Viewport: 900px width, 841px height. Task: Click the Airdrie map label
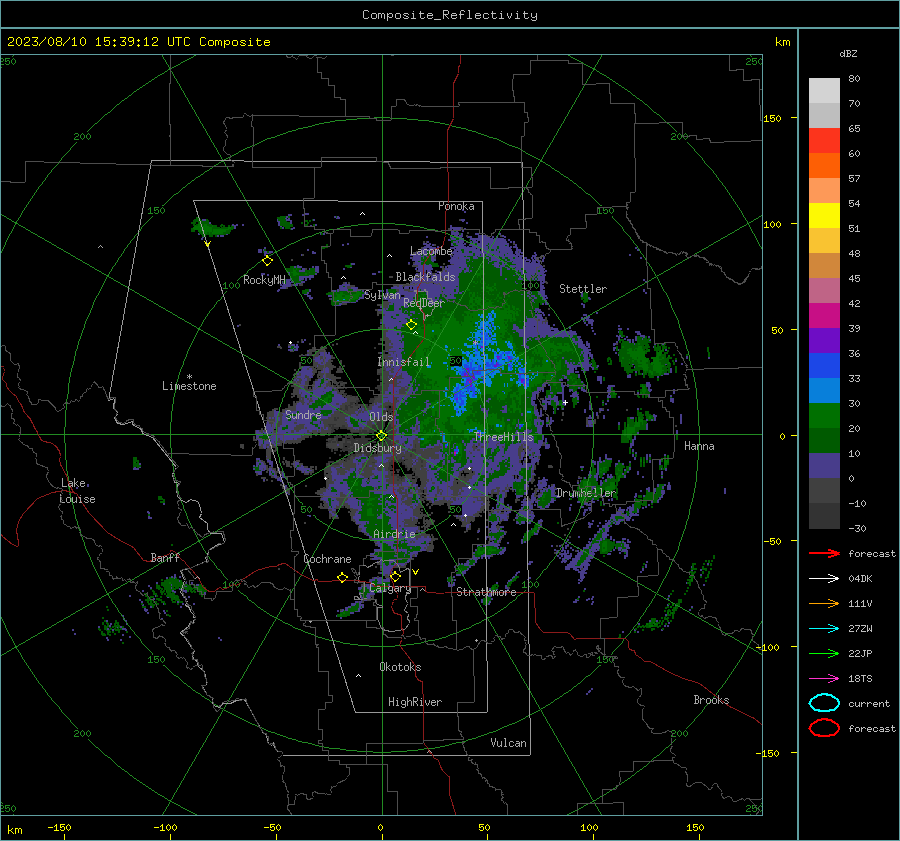tap(394, 534)
